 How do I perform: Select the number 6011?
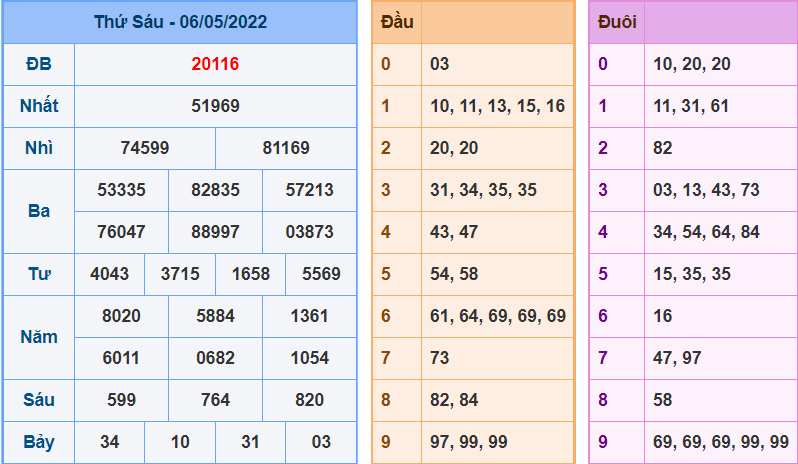pyautogui.click(x=121, y=358)
